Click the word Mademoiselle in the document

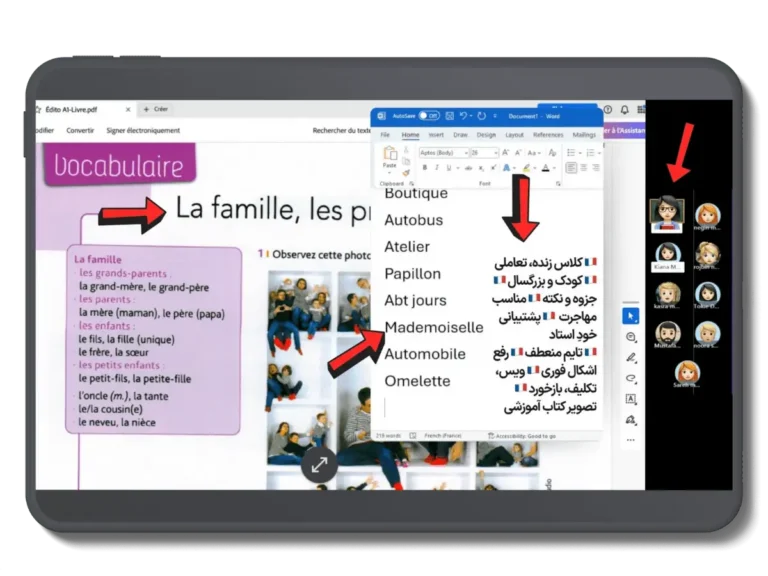(434, 327)
